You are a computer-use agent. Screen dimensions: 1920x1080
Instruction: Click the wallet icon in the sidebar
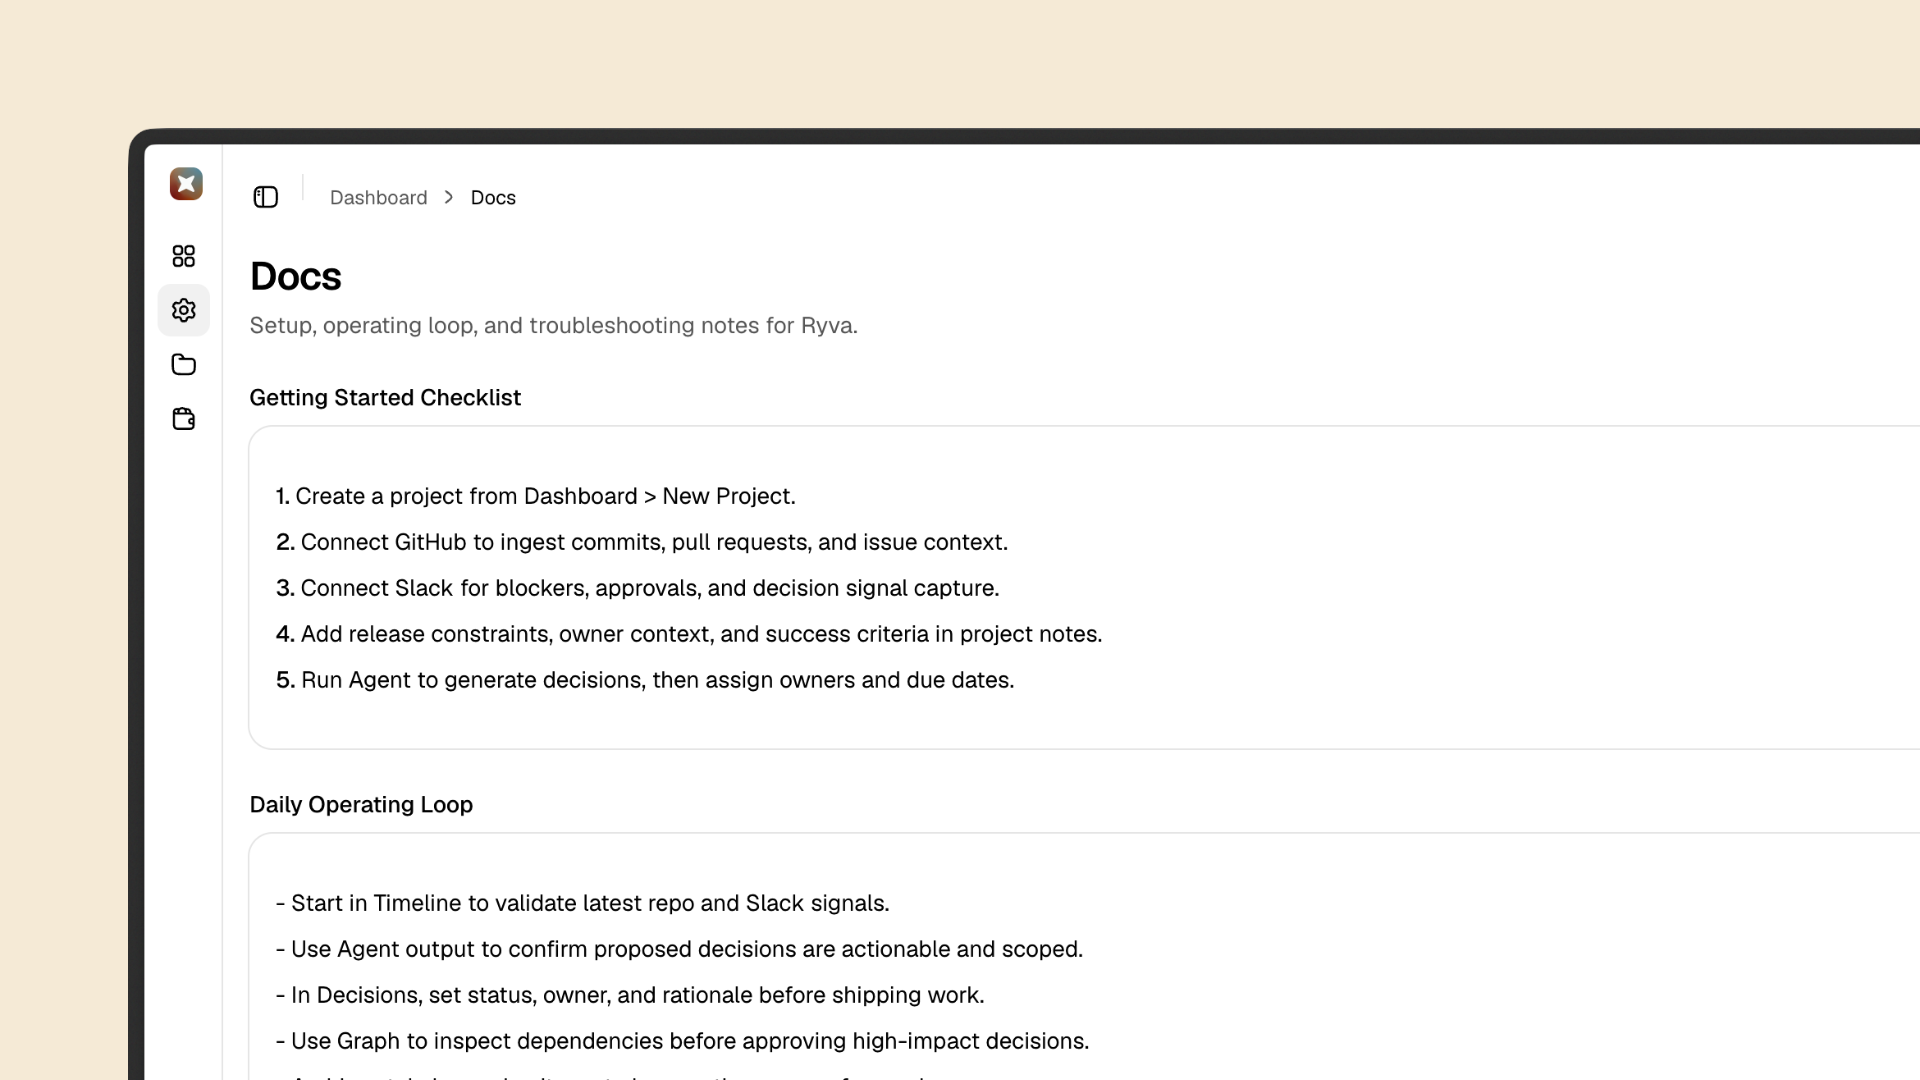click(x=184, y=419)
